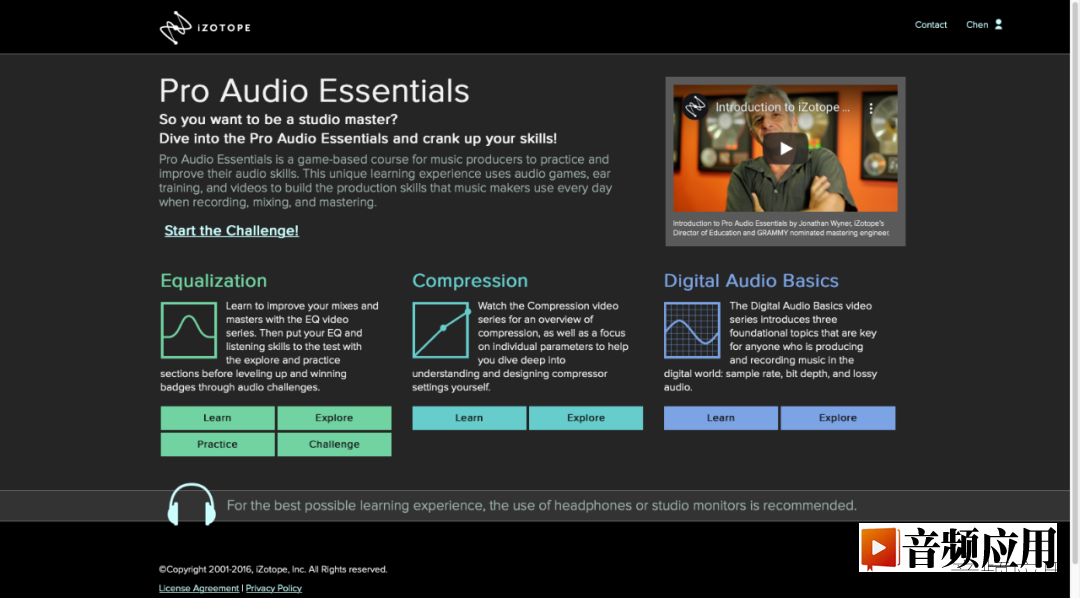Open Explore under Digital Audio Basics
Screen dimensions: 1080x598
838,418
